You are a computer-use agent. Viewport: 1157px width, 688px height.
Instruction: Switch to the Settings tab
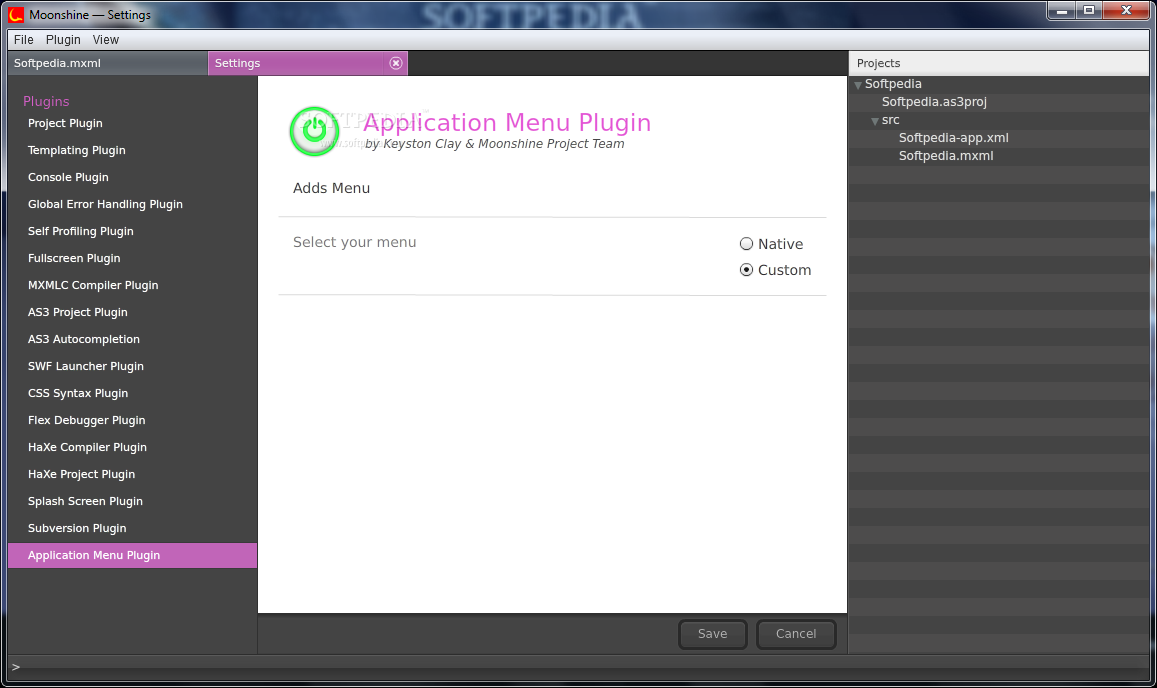[308, 63]
